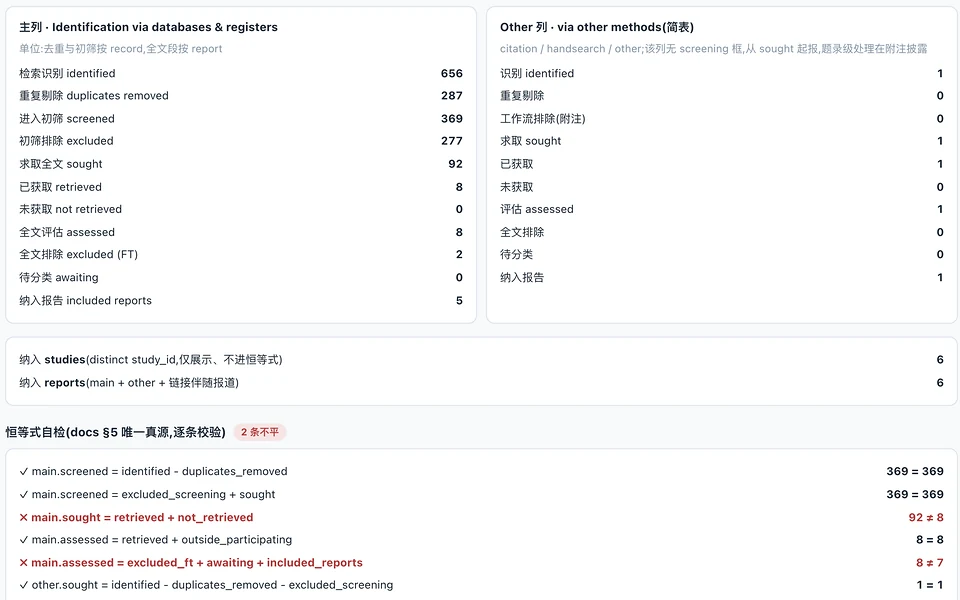
Task: Click value 5 for included reports
Action: (459, 301)
